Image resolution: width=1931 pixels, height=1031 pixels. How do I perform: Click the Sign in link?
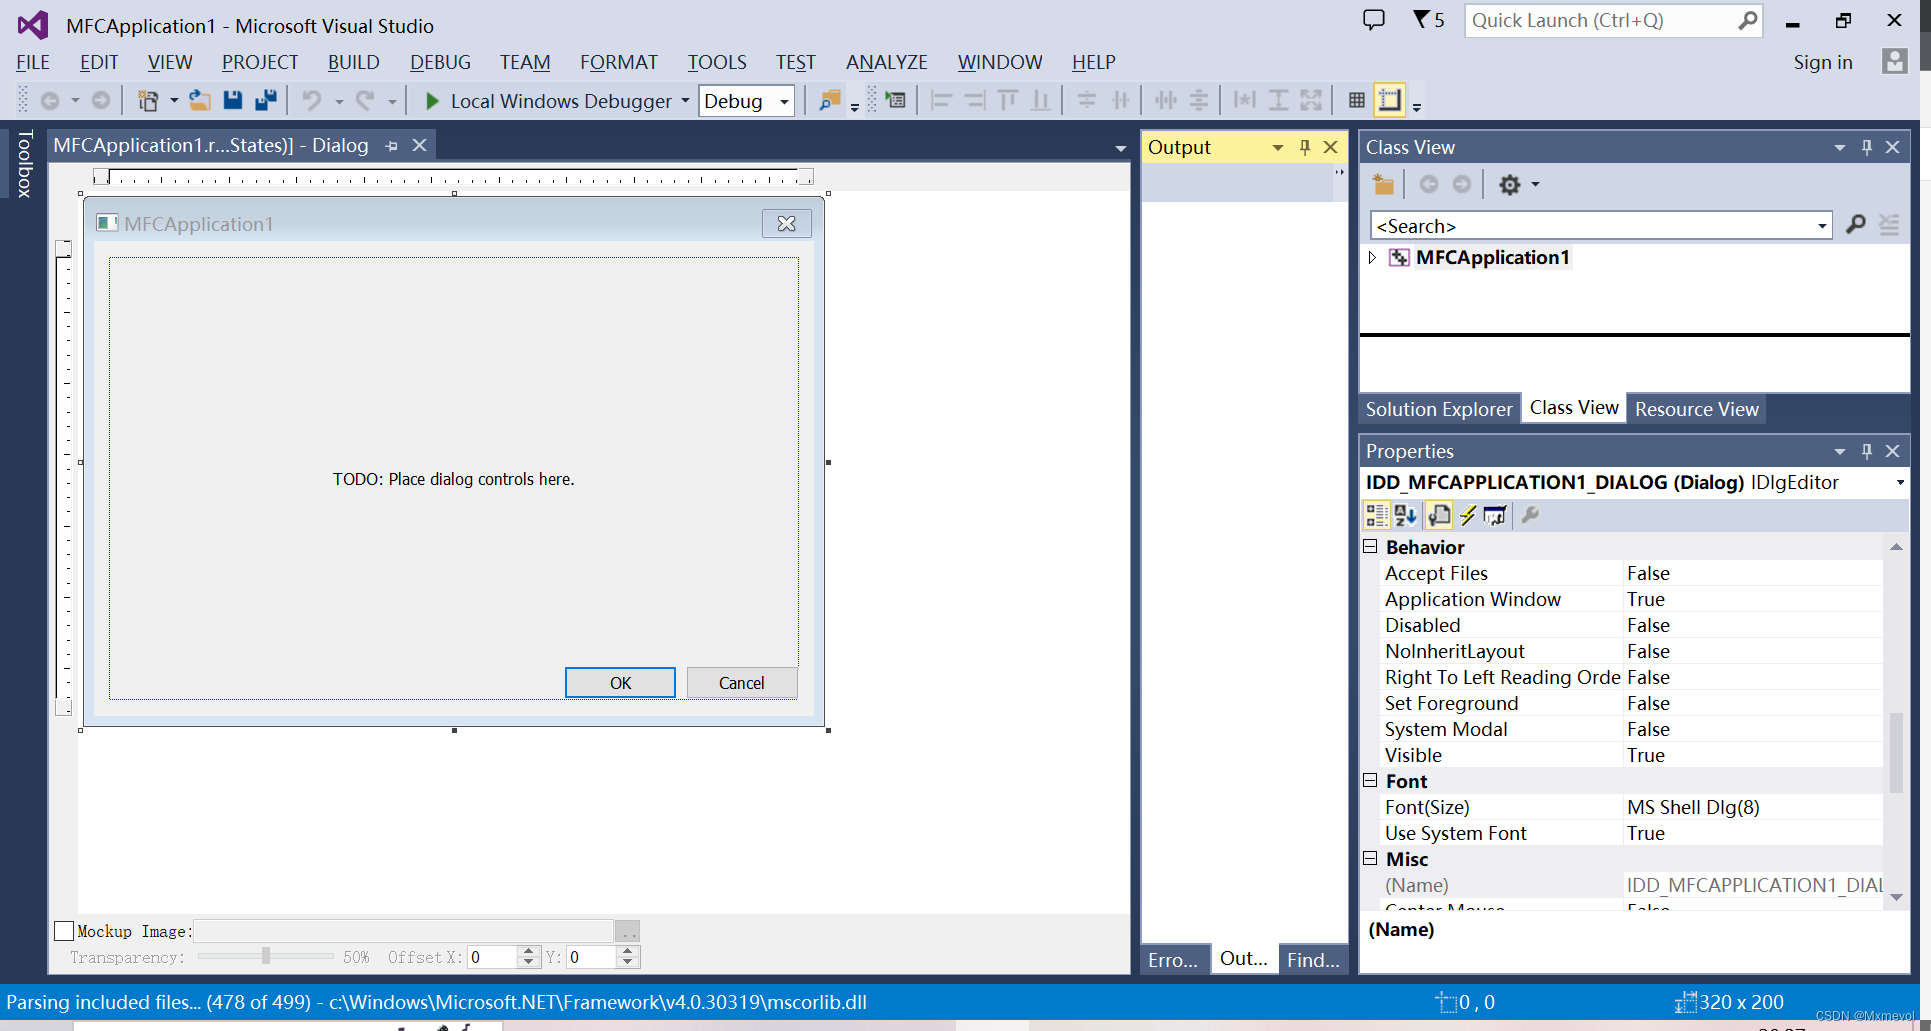pos(1822,62)
